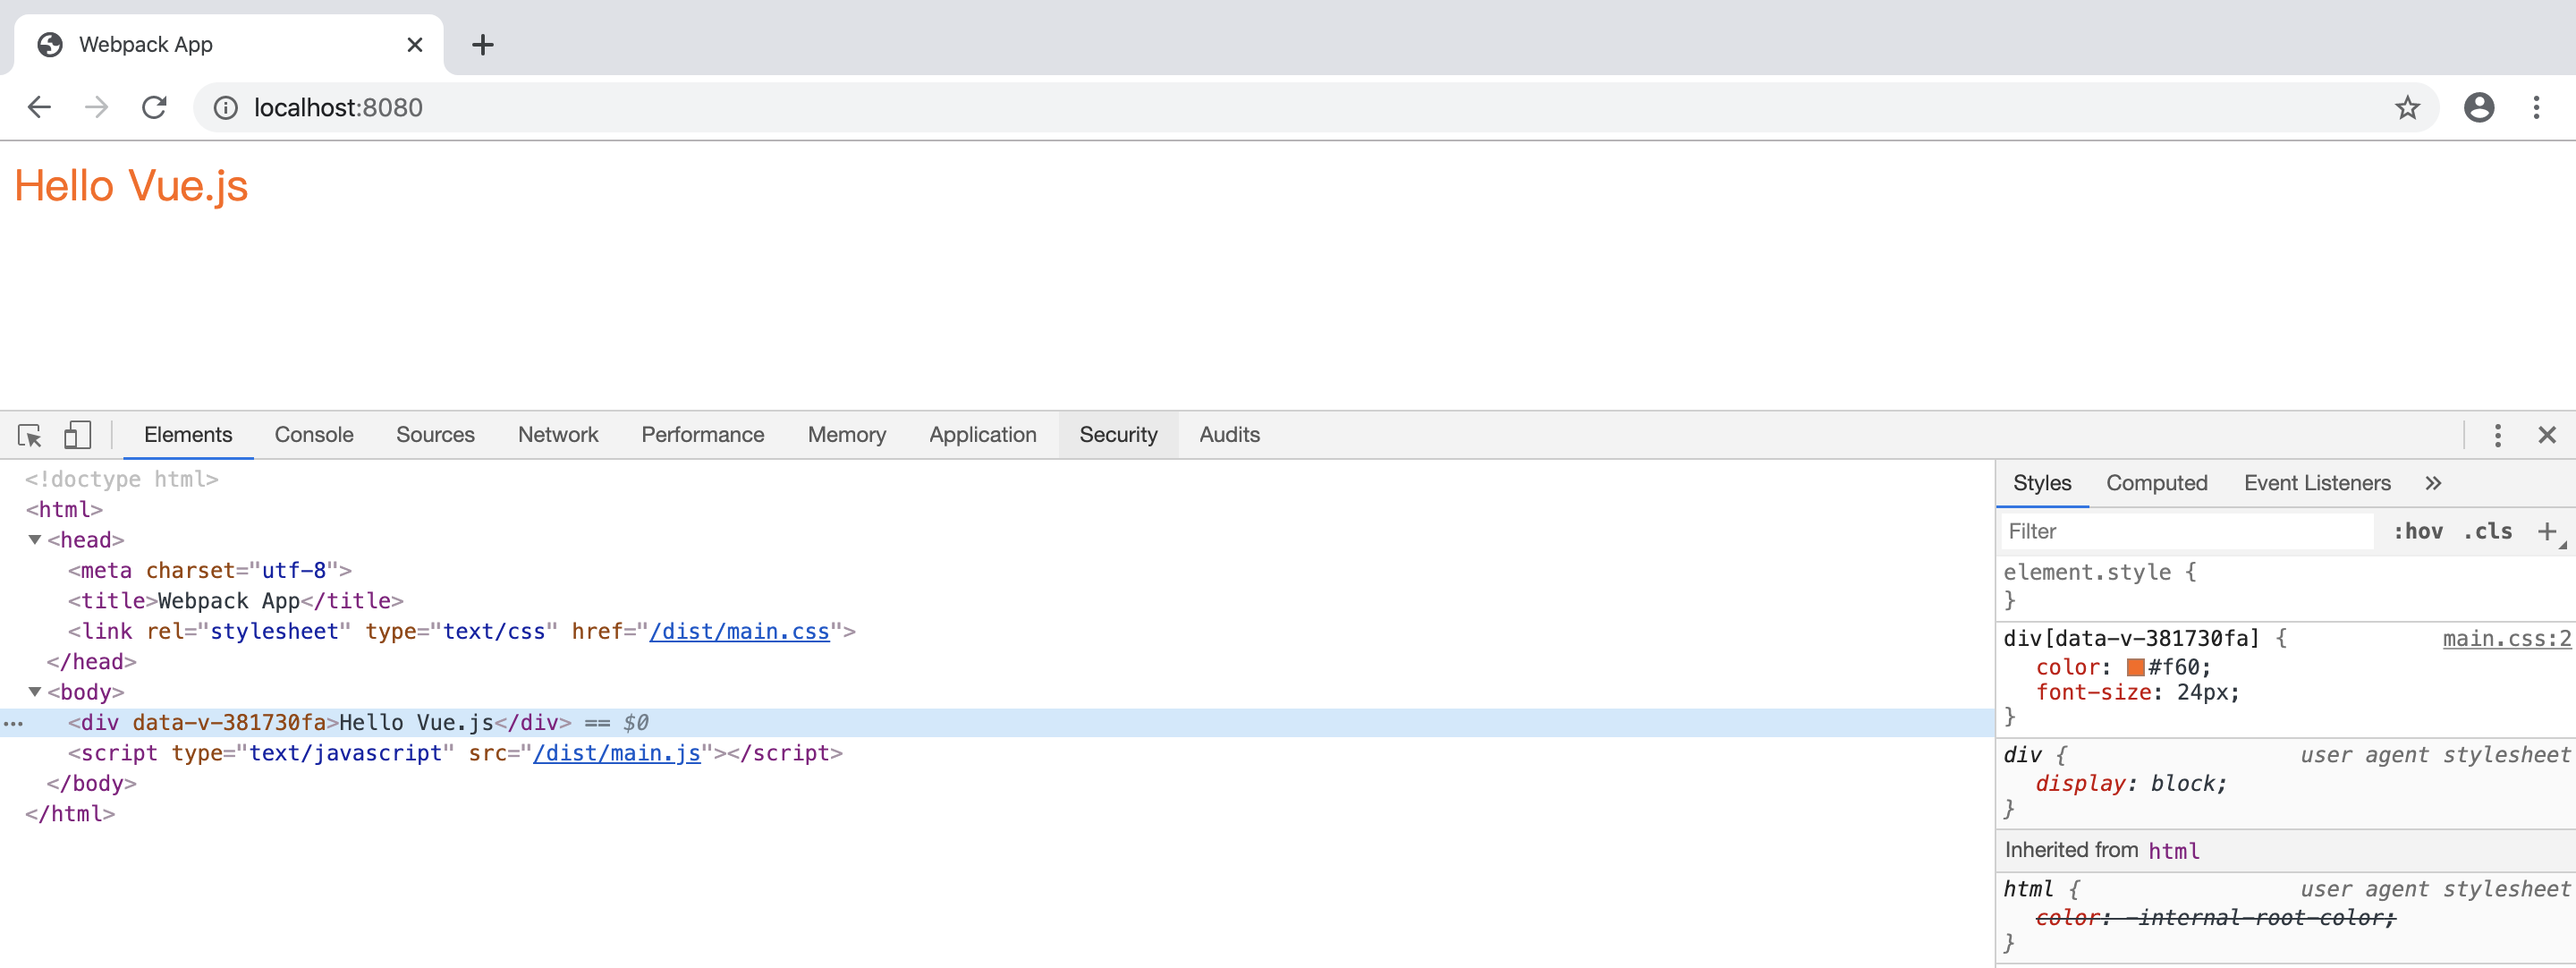The height and width of the screenshot is (968, 2576).
Task: Open the /dist/main.css link
Action: click(x=739, y=631)
